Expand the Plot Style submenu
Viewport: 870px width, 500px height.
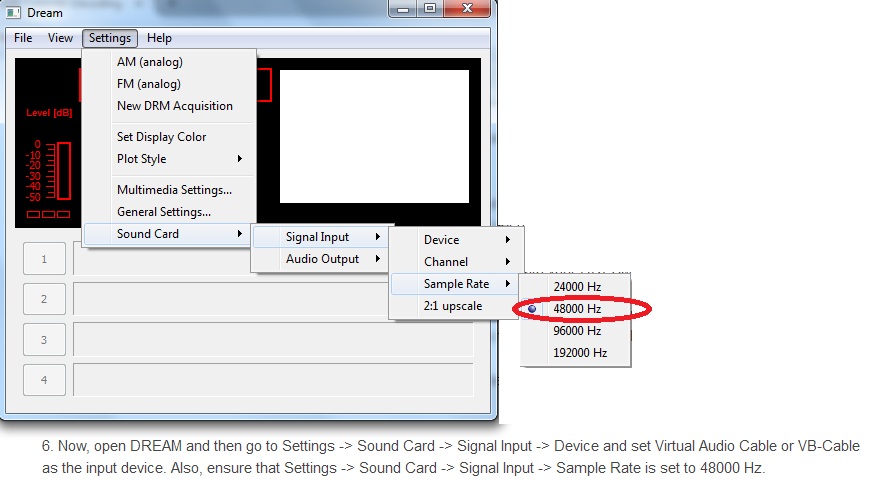pos(169,159)
